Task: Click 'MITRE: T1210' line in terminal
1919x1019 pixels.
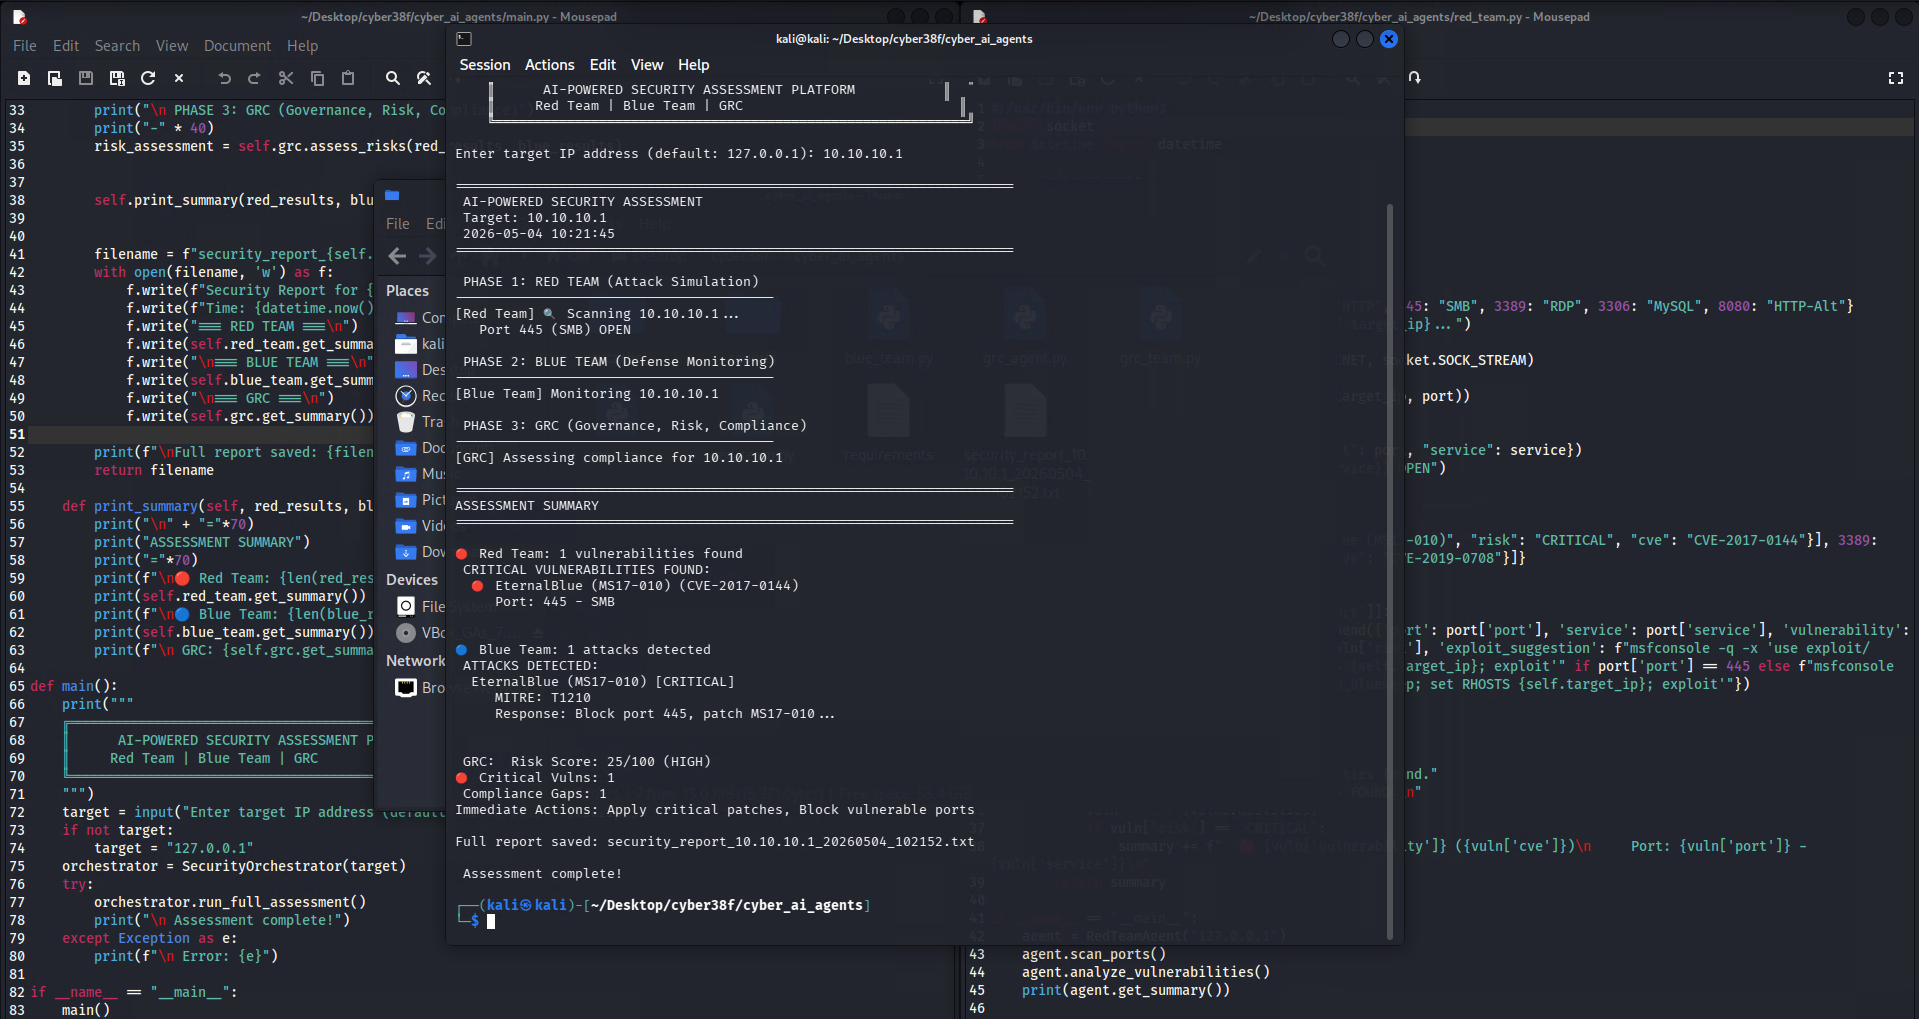Action: 543,698
